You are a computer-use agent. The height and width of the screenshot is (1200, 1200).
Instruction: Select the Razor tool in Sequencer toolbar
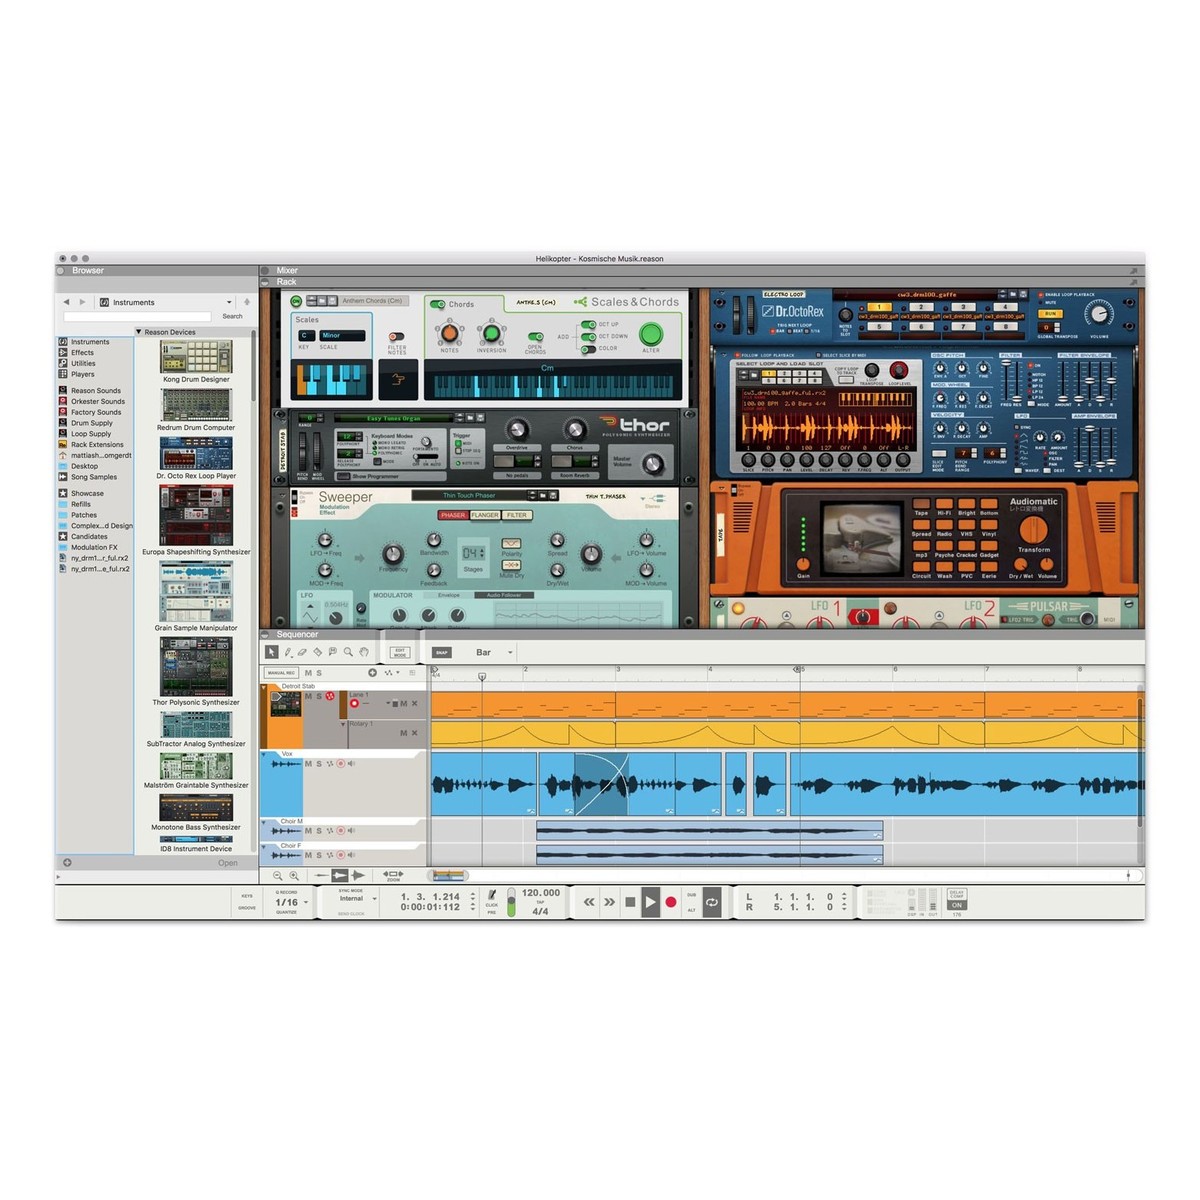coord(317,652)
